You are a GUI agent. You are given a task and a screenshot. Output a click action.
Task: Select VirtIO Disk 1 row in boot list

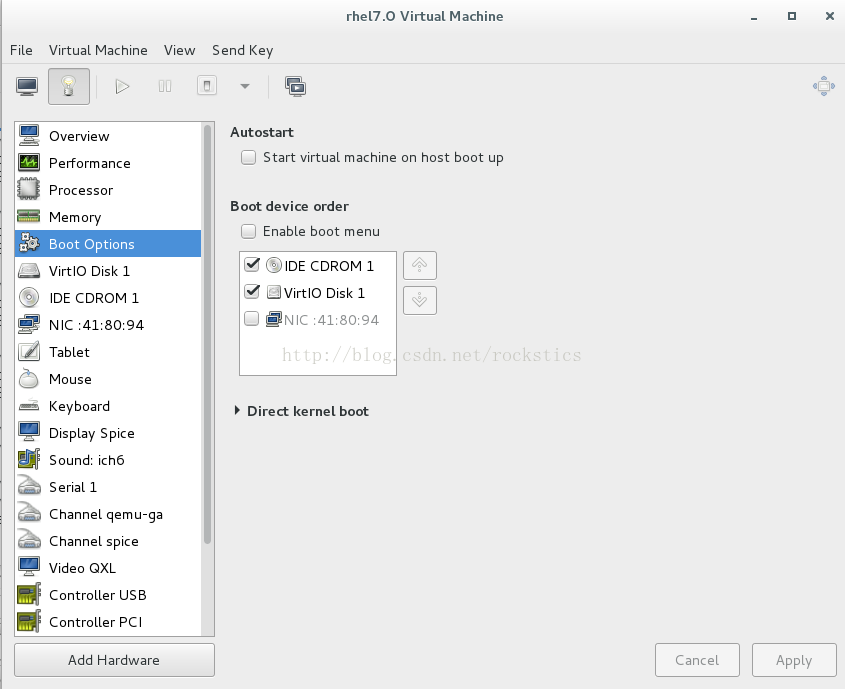[318, 293]
